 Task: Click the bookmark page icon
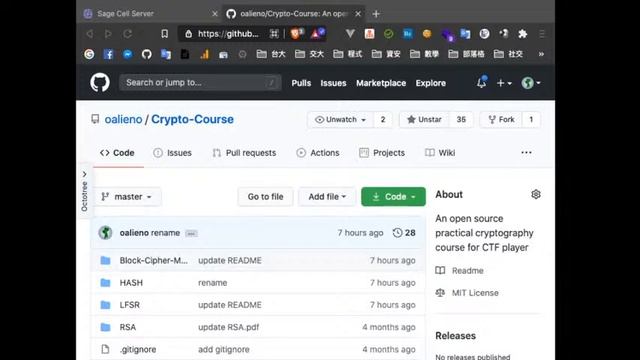tap(164, 34)
